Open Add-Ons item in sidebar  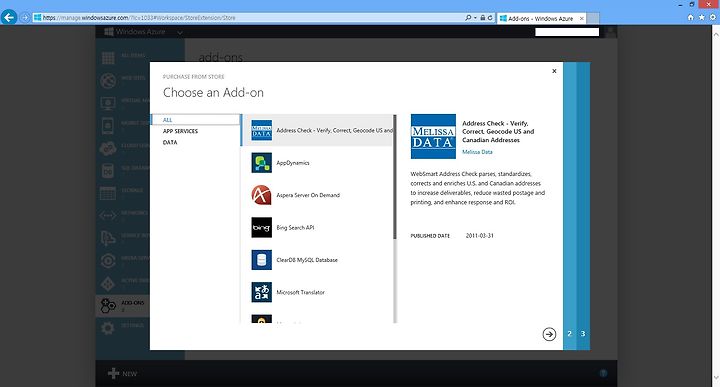click(123, 306)
